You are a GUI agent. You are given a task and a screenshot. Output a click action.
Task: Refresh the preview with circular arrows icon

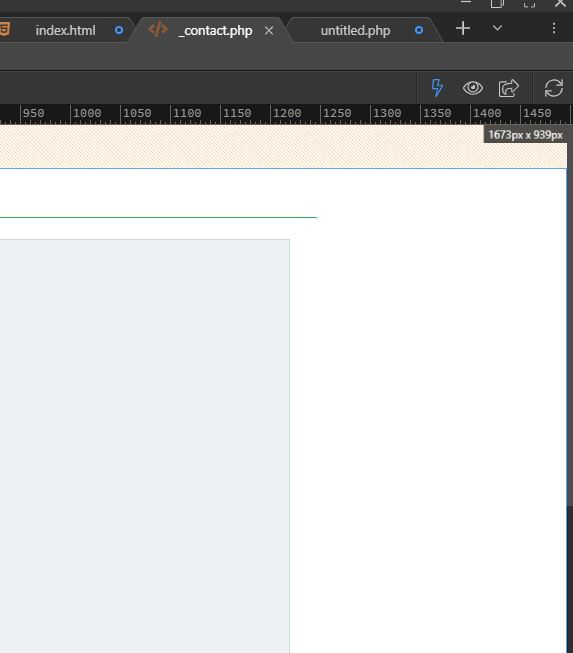[553, 88]
